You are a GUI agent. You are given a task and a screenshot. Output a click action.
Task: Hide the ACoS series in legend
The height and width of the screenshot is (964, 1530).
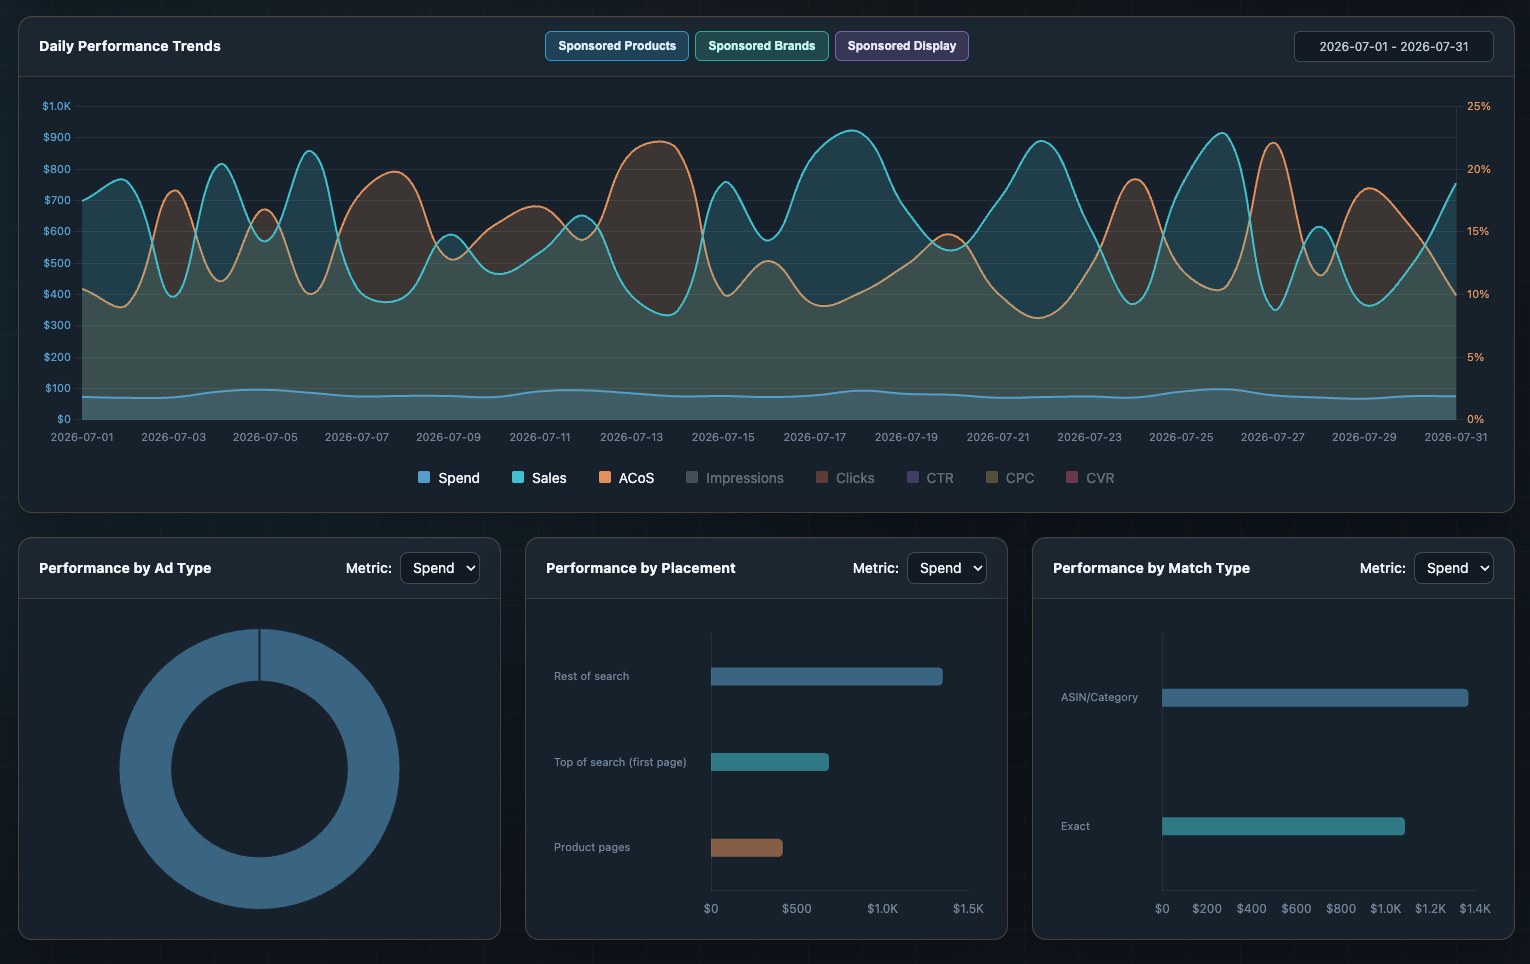coord(626,478)
